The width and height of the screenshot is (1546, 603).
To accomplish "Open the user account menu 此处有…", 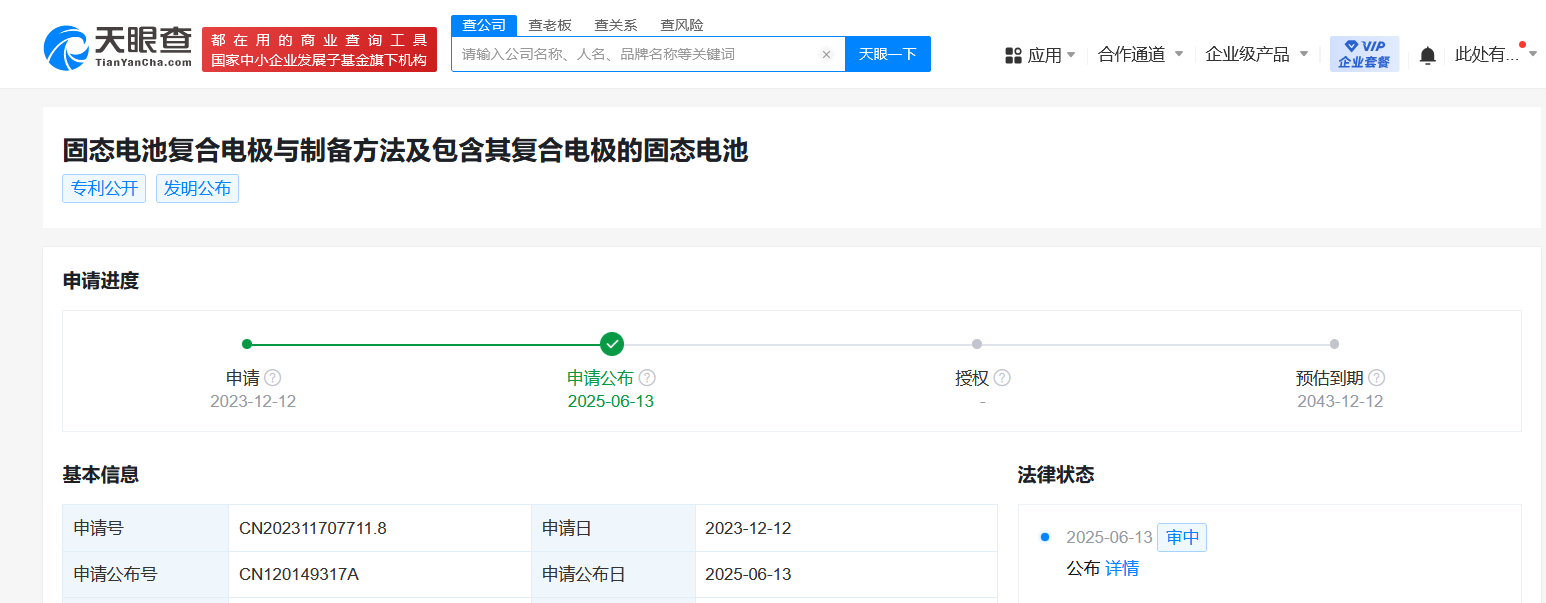I will pyautogui.click(x=1494, y=54).
